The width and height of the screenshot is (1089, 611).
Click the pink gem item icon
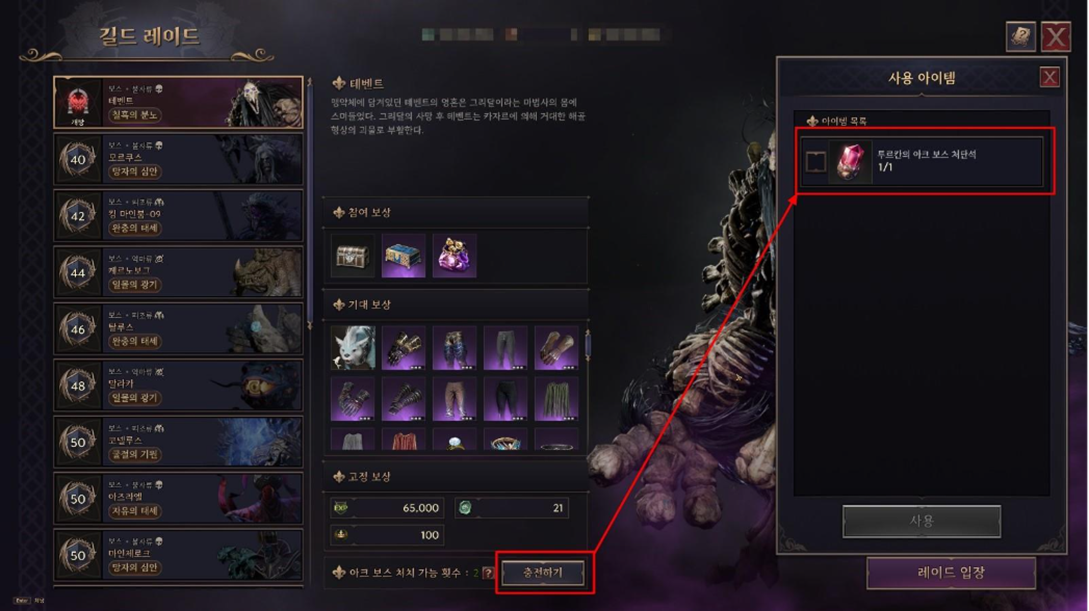850,162
